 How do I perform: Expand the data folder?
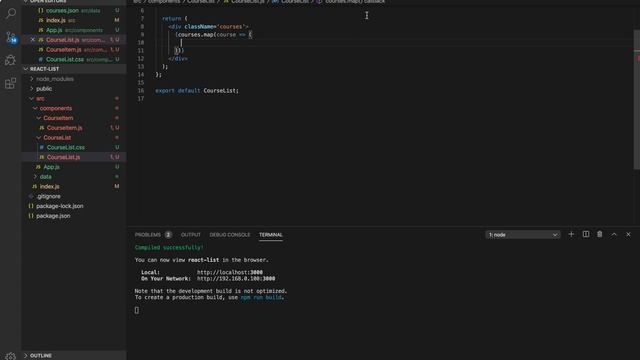[73, 177]
